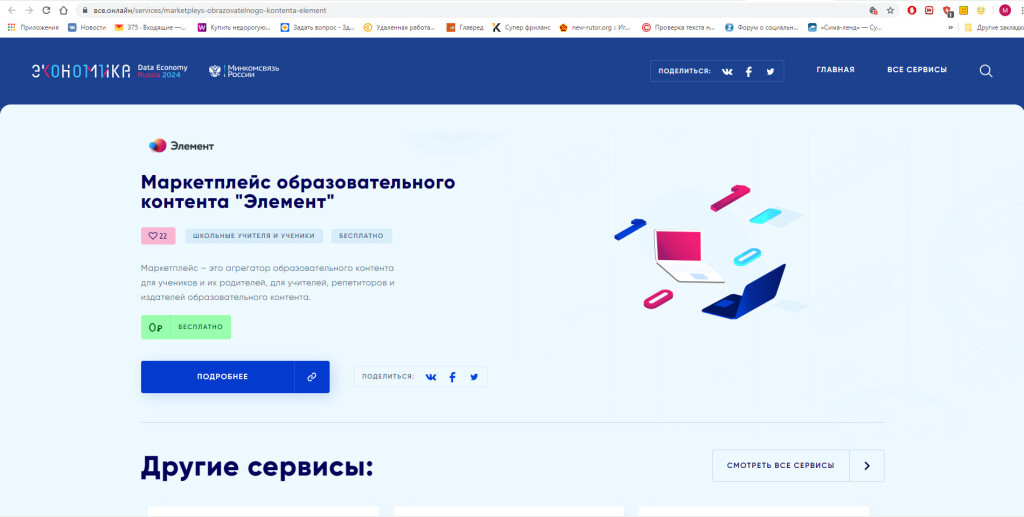Open the Купить недорогую bookmark

click(234, 27)
